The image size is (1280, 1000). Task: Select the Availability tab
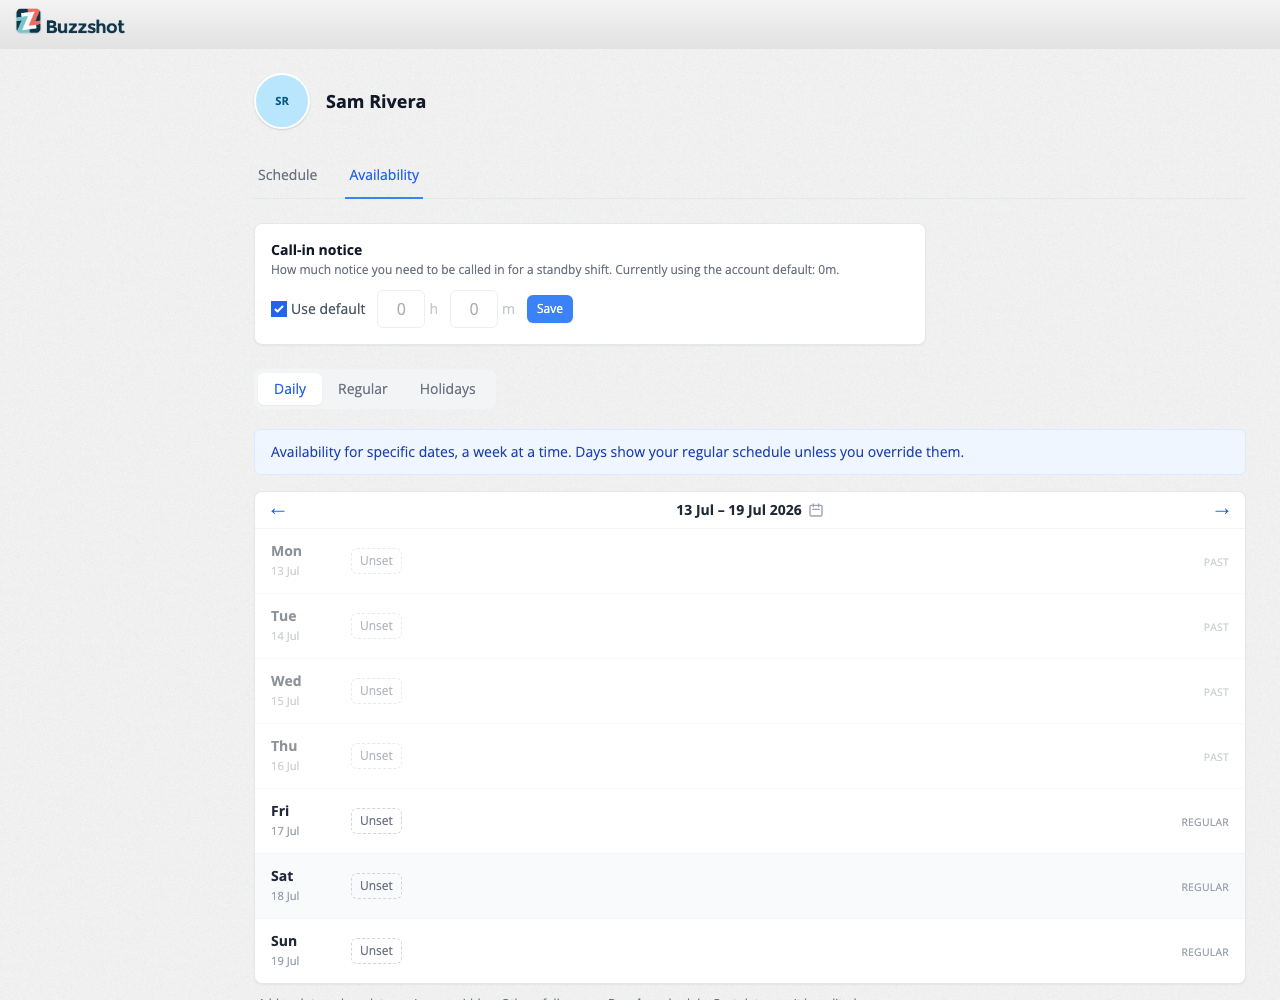coord(384,175)
